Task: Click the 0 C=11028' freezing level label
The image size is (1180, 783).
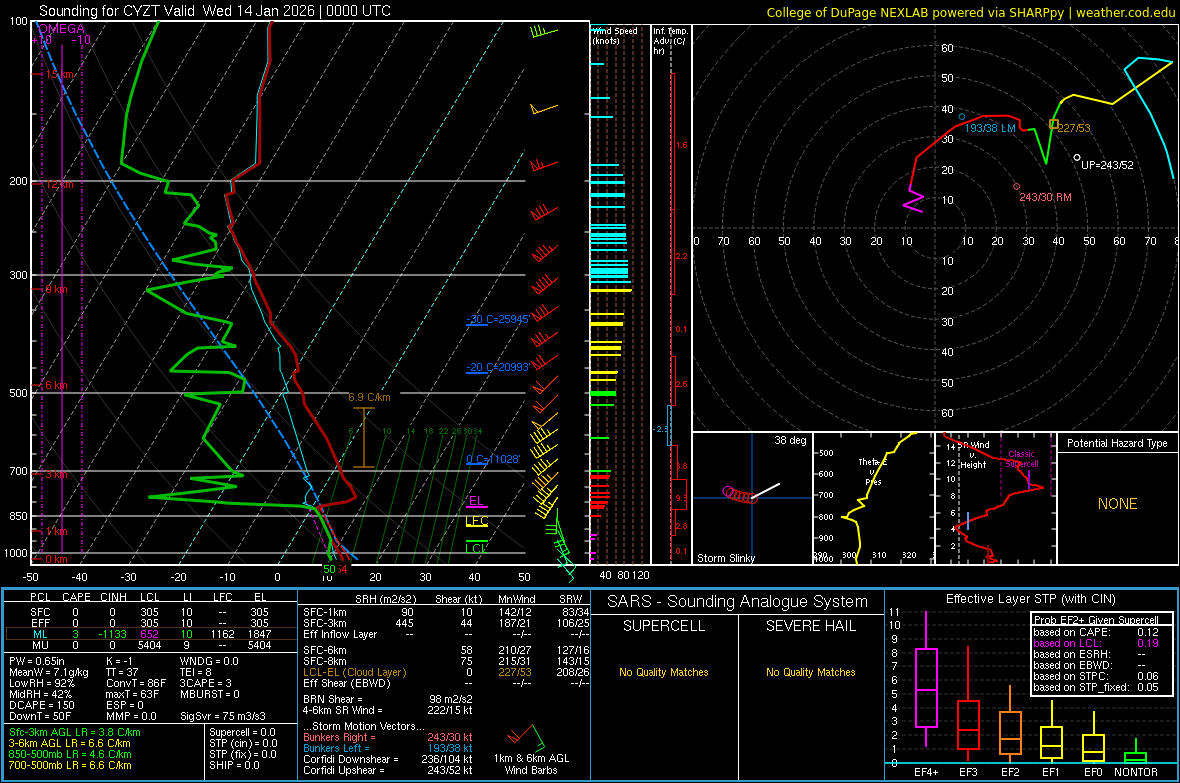Action: (493, 459)
